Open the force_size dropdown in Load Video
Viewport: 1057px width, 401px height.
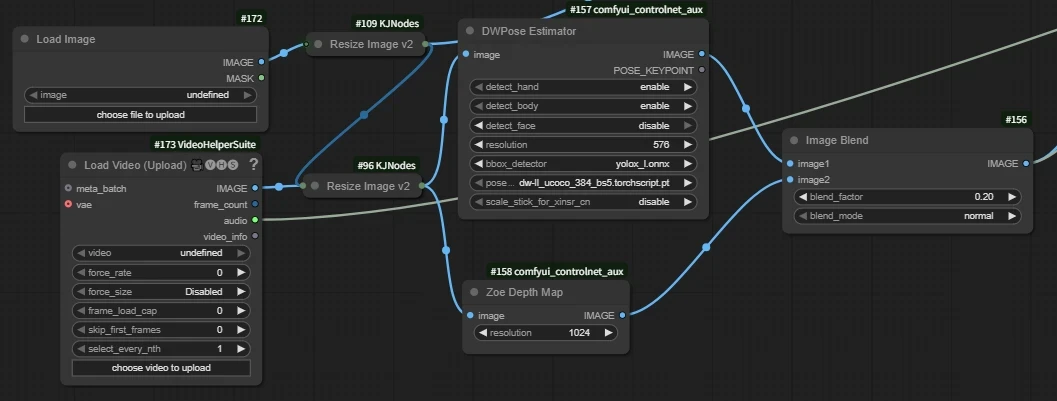coord(160,291)
